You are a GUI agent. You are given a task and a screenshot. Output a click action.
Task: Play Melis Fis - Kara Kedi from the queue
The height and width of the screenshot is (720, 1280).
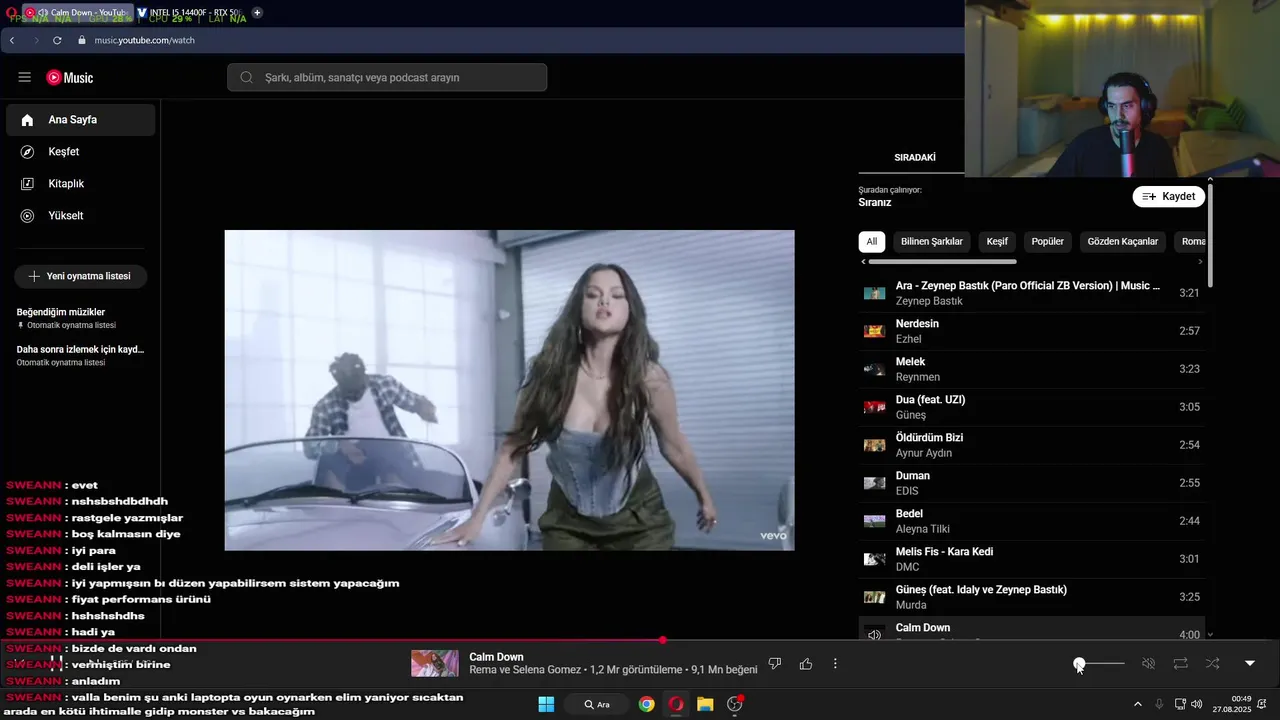pyautogui.click(x=1032, y=559)
